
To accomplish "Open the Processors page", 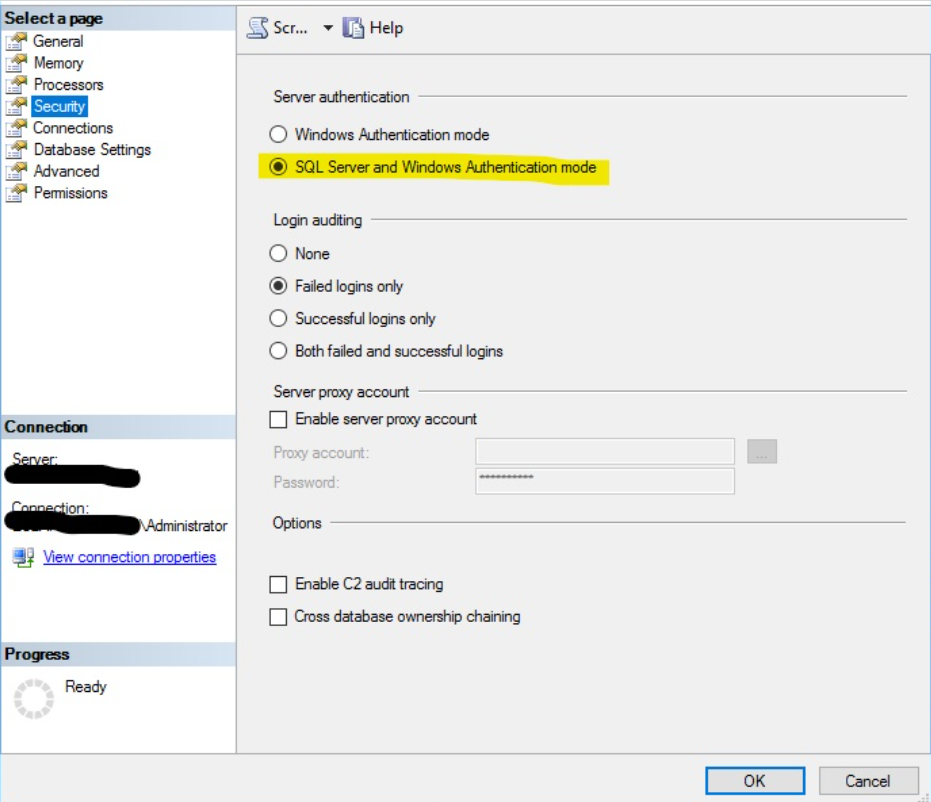I will (68, 85).
